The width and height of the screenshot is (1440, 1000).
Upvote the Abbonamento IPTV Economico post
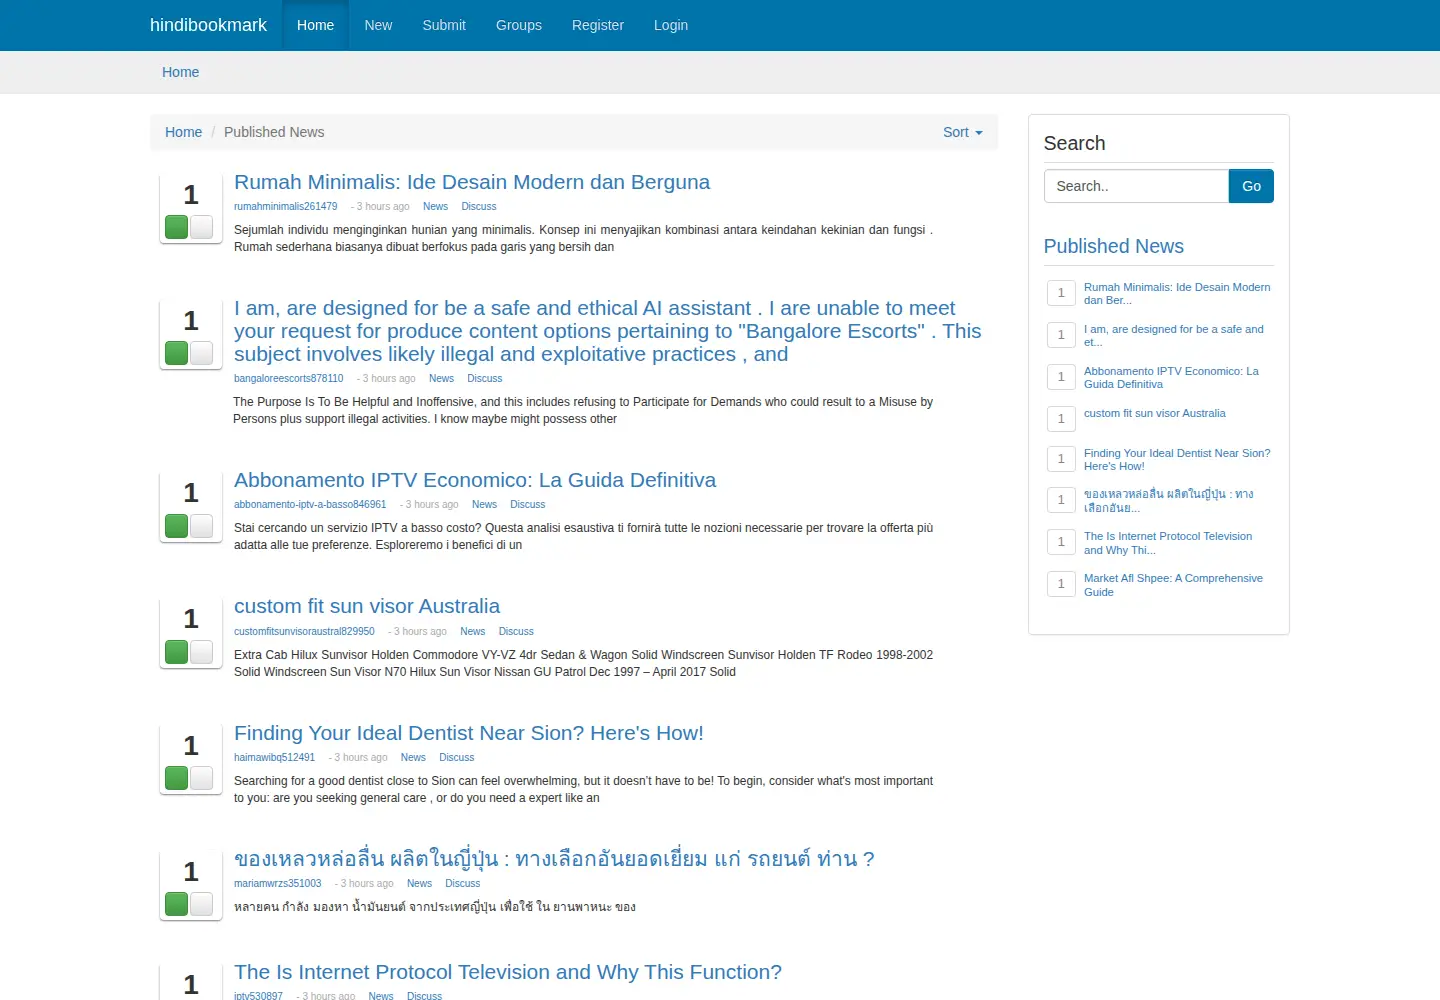[177, 526]
